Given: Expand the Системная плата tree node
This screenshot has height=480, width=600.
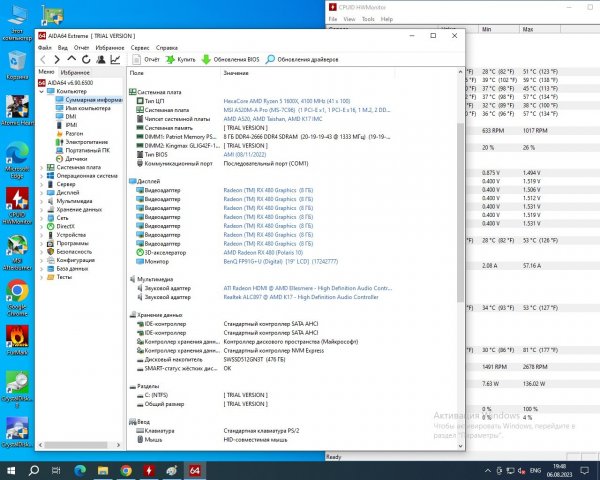Looking at the screenshot, I should (x=42, y=167).
